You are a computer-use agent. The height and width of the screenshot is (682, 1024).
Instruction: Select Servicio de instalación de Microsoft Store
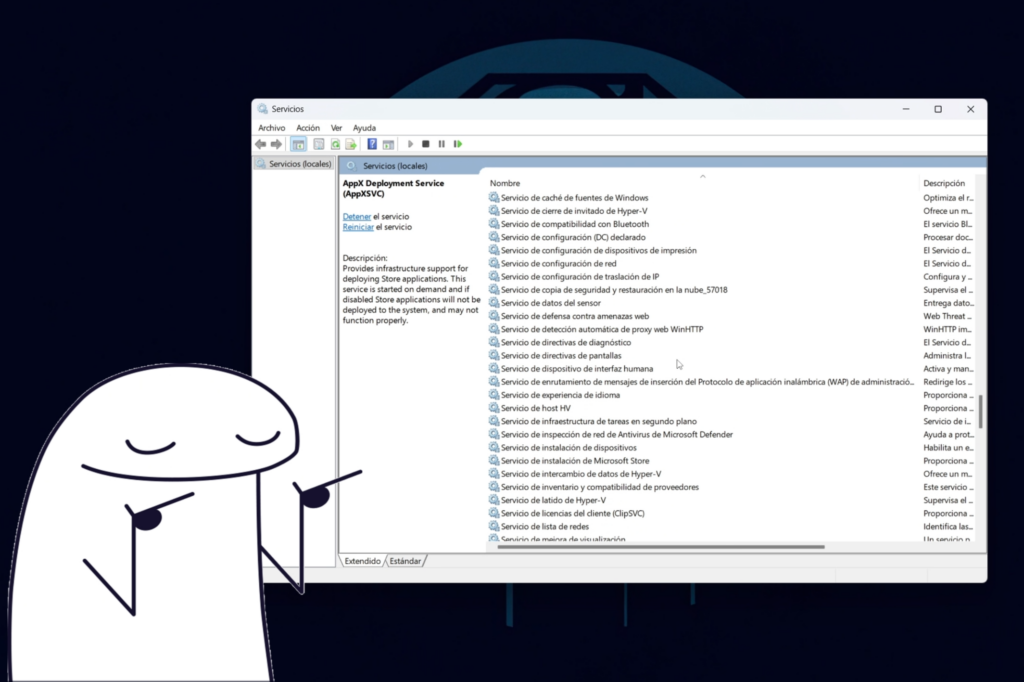[x=575, y=461]
